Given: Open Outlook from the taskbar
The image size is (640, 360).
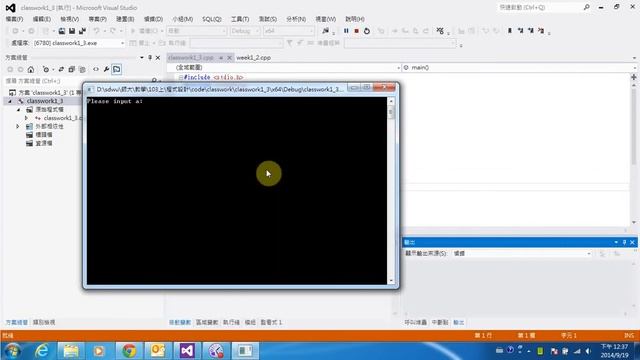Looking at the screenshot, I should (x=158, y=351).
